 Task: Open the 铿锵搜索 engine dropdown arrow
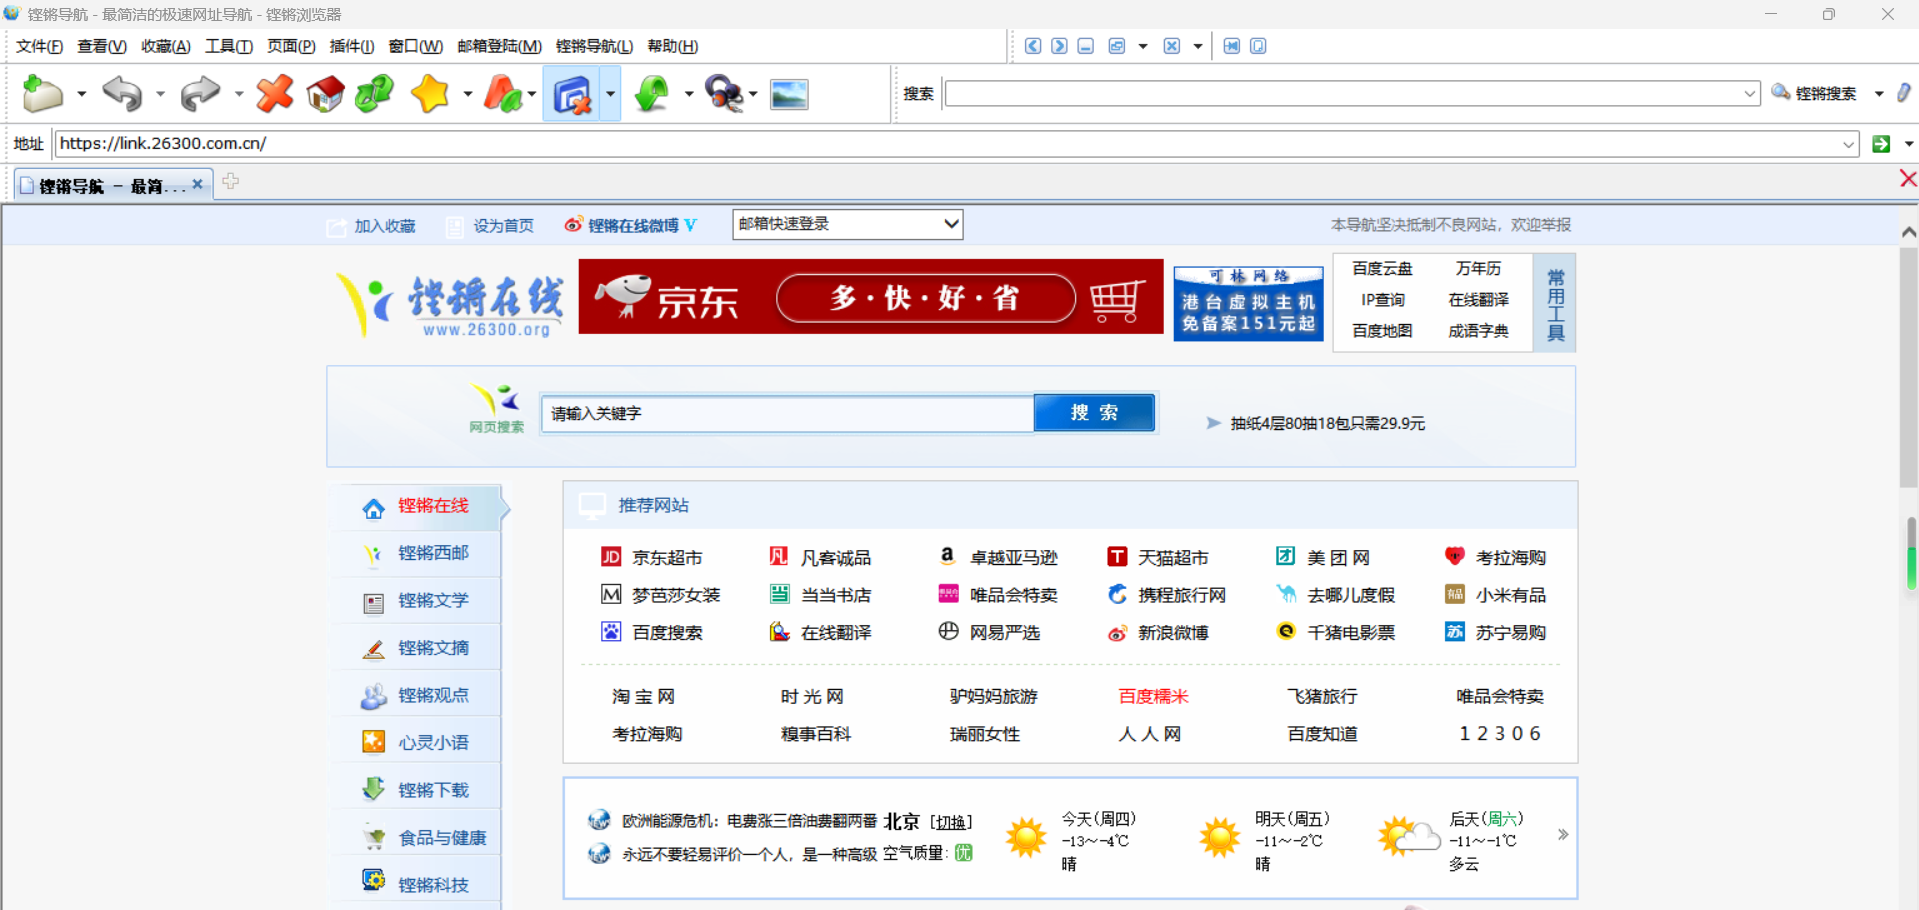coord(1879,94)
